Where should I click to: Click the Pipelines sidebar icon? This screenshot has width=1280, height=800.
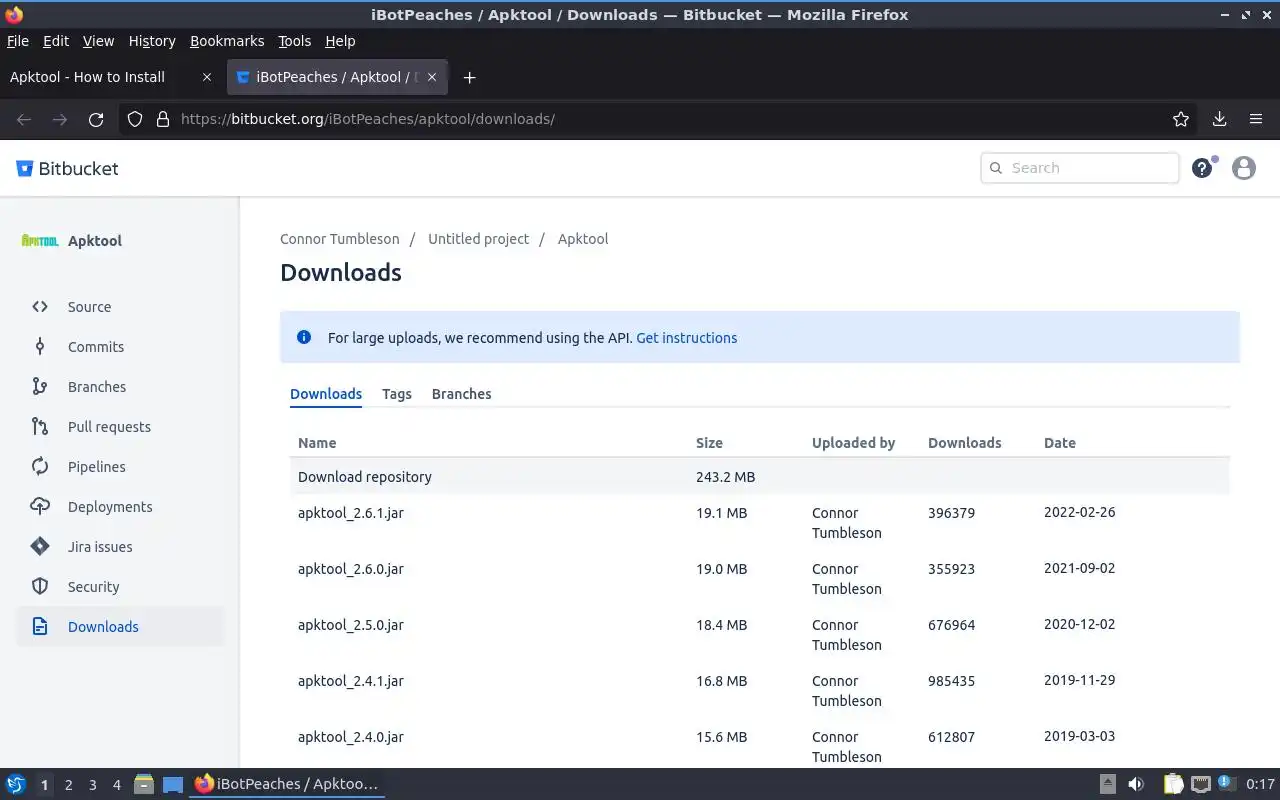[x=40, y=467]
